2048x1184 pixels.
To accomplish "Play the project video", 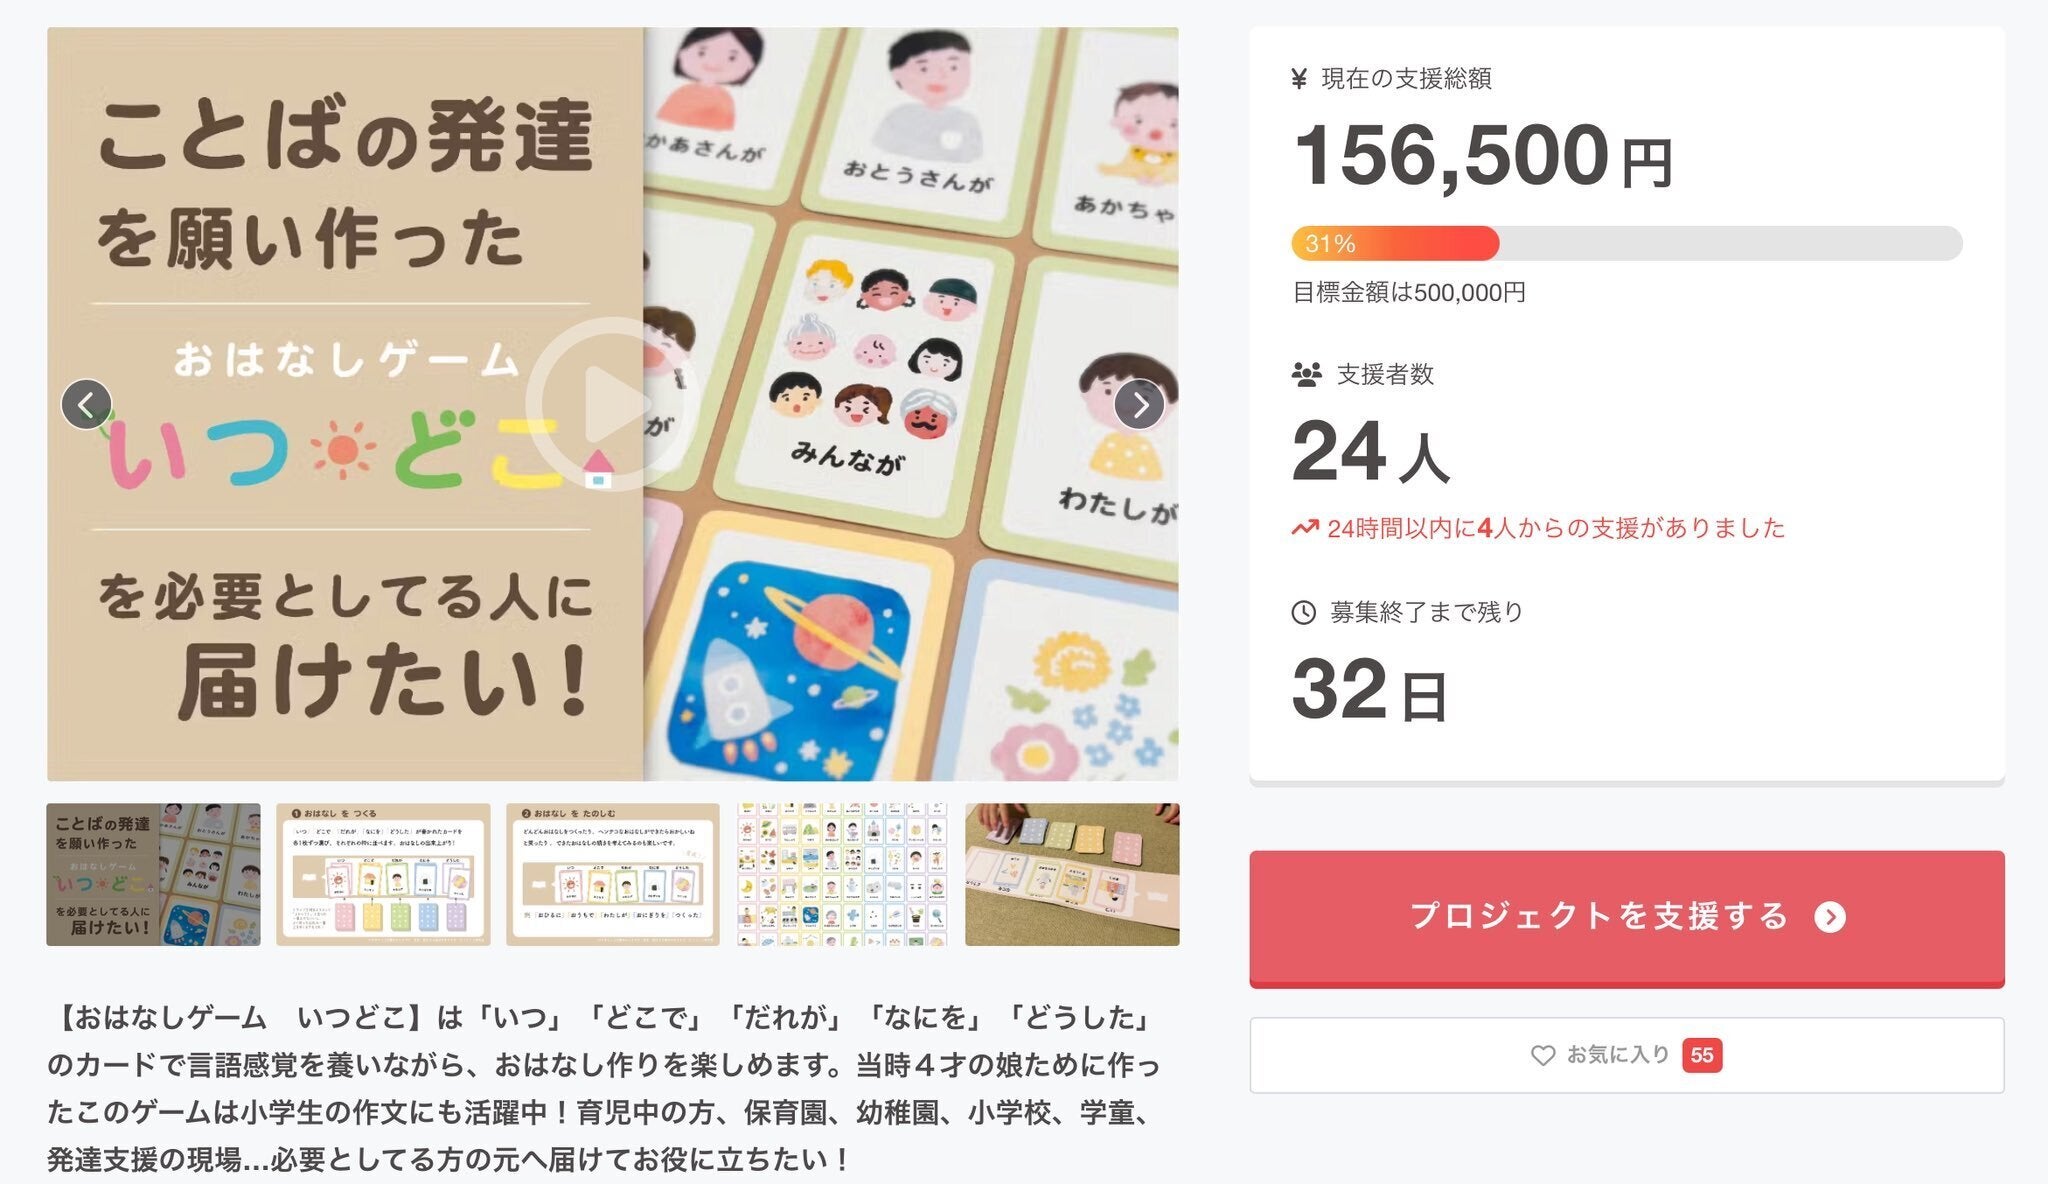I will click(604, 404).
